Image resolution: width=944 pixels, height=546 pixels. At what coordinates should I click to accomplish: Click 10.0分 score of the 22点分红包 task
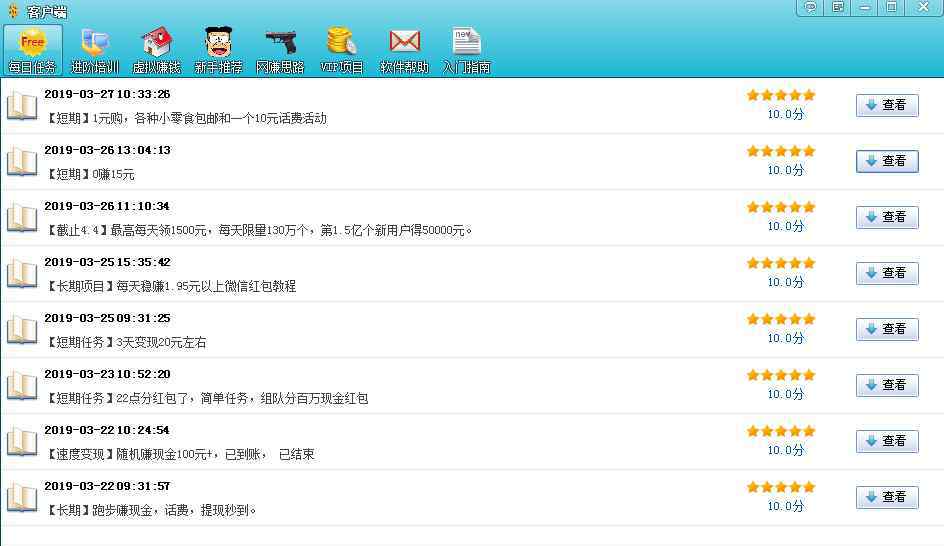coord(786,394)
